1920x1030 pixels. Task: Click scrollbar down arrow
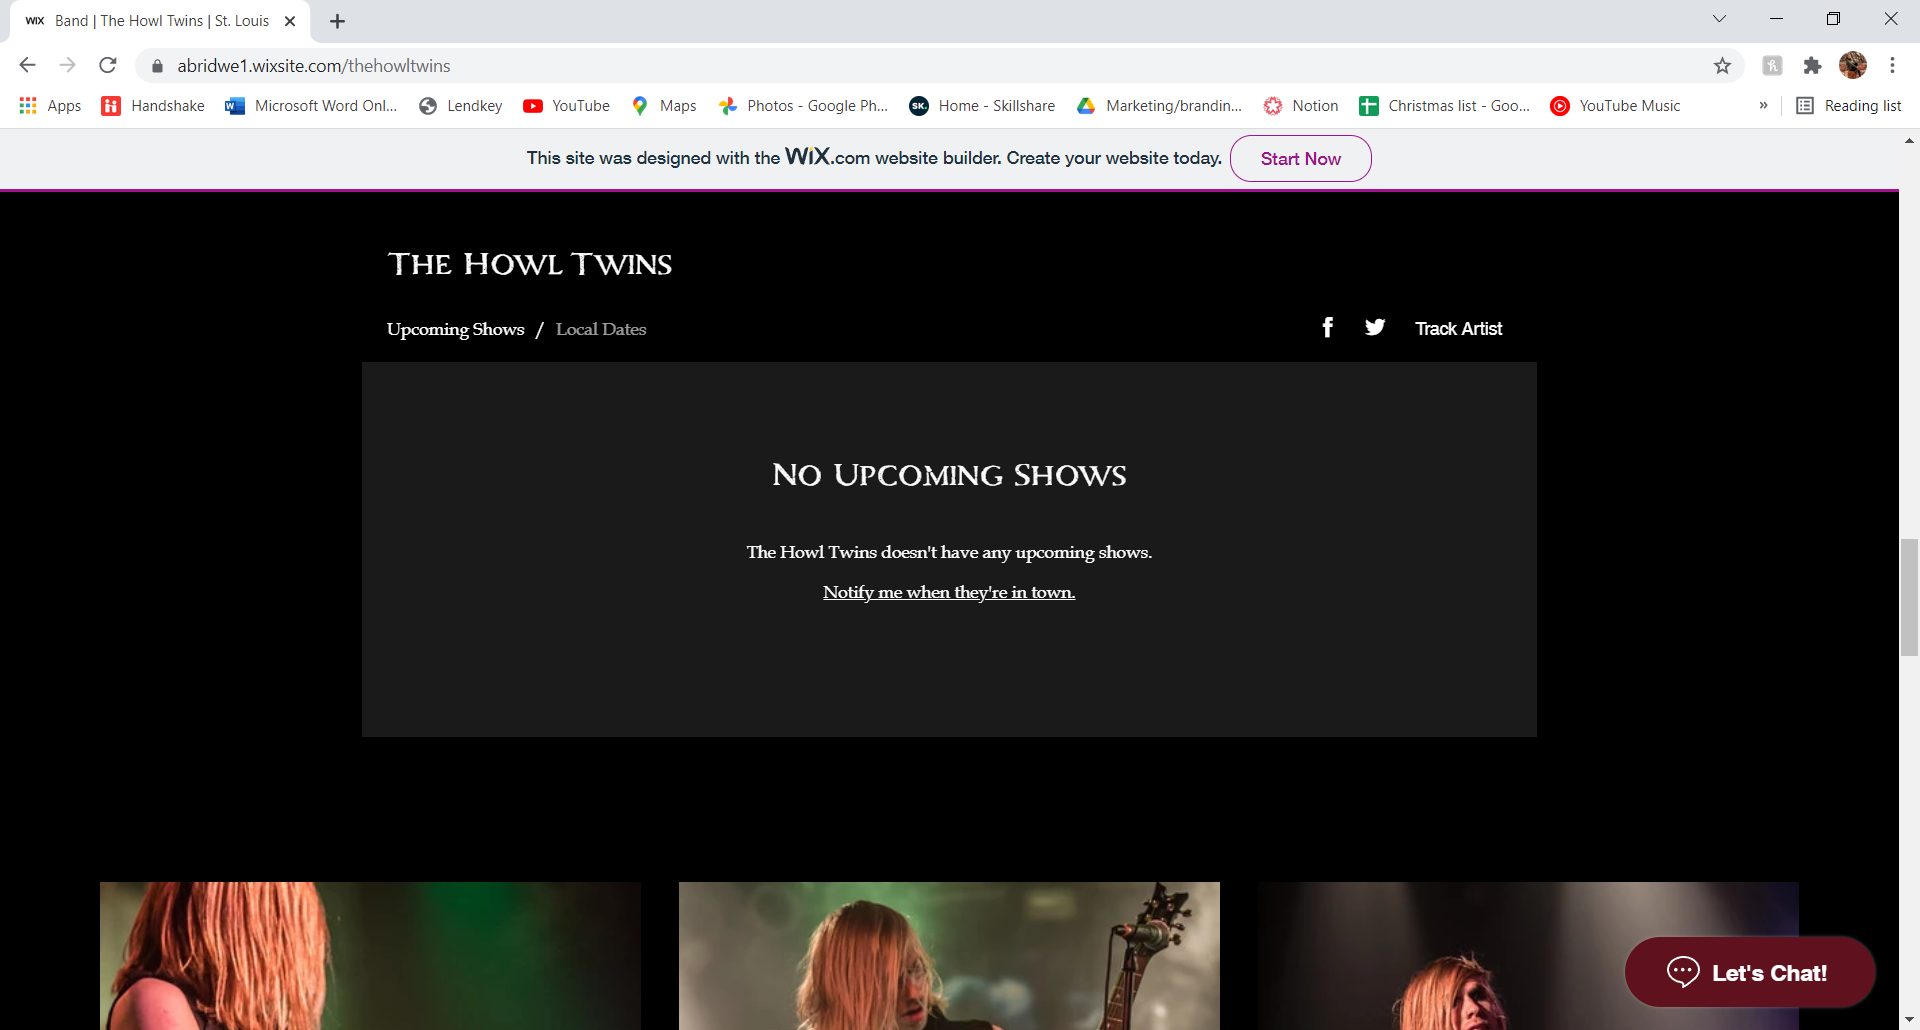[x=1909, y=1021]
